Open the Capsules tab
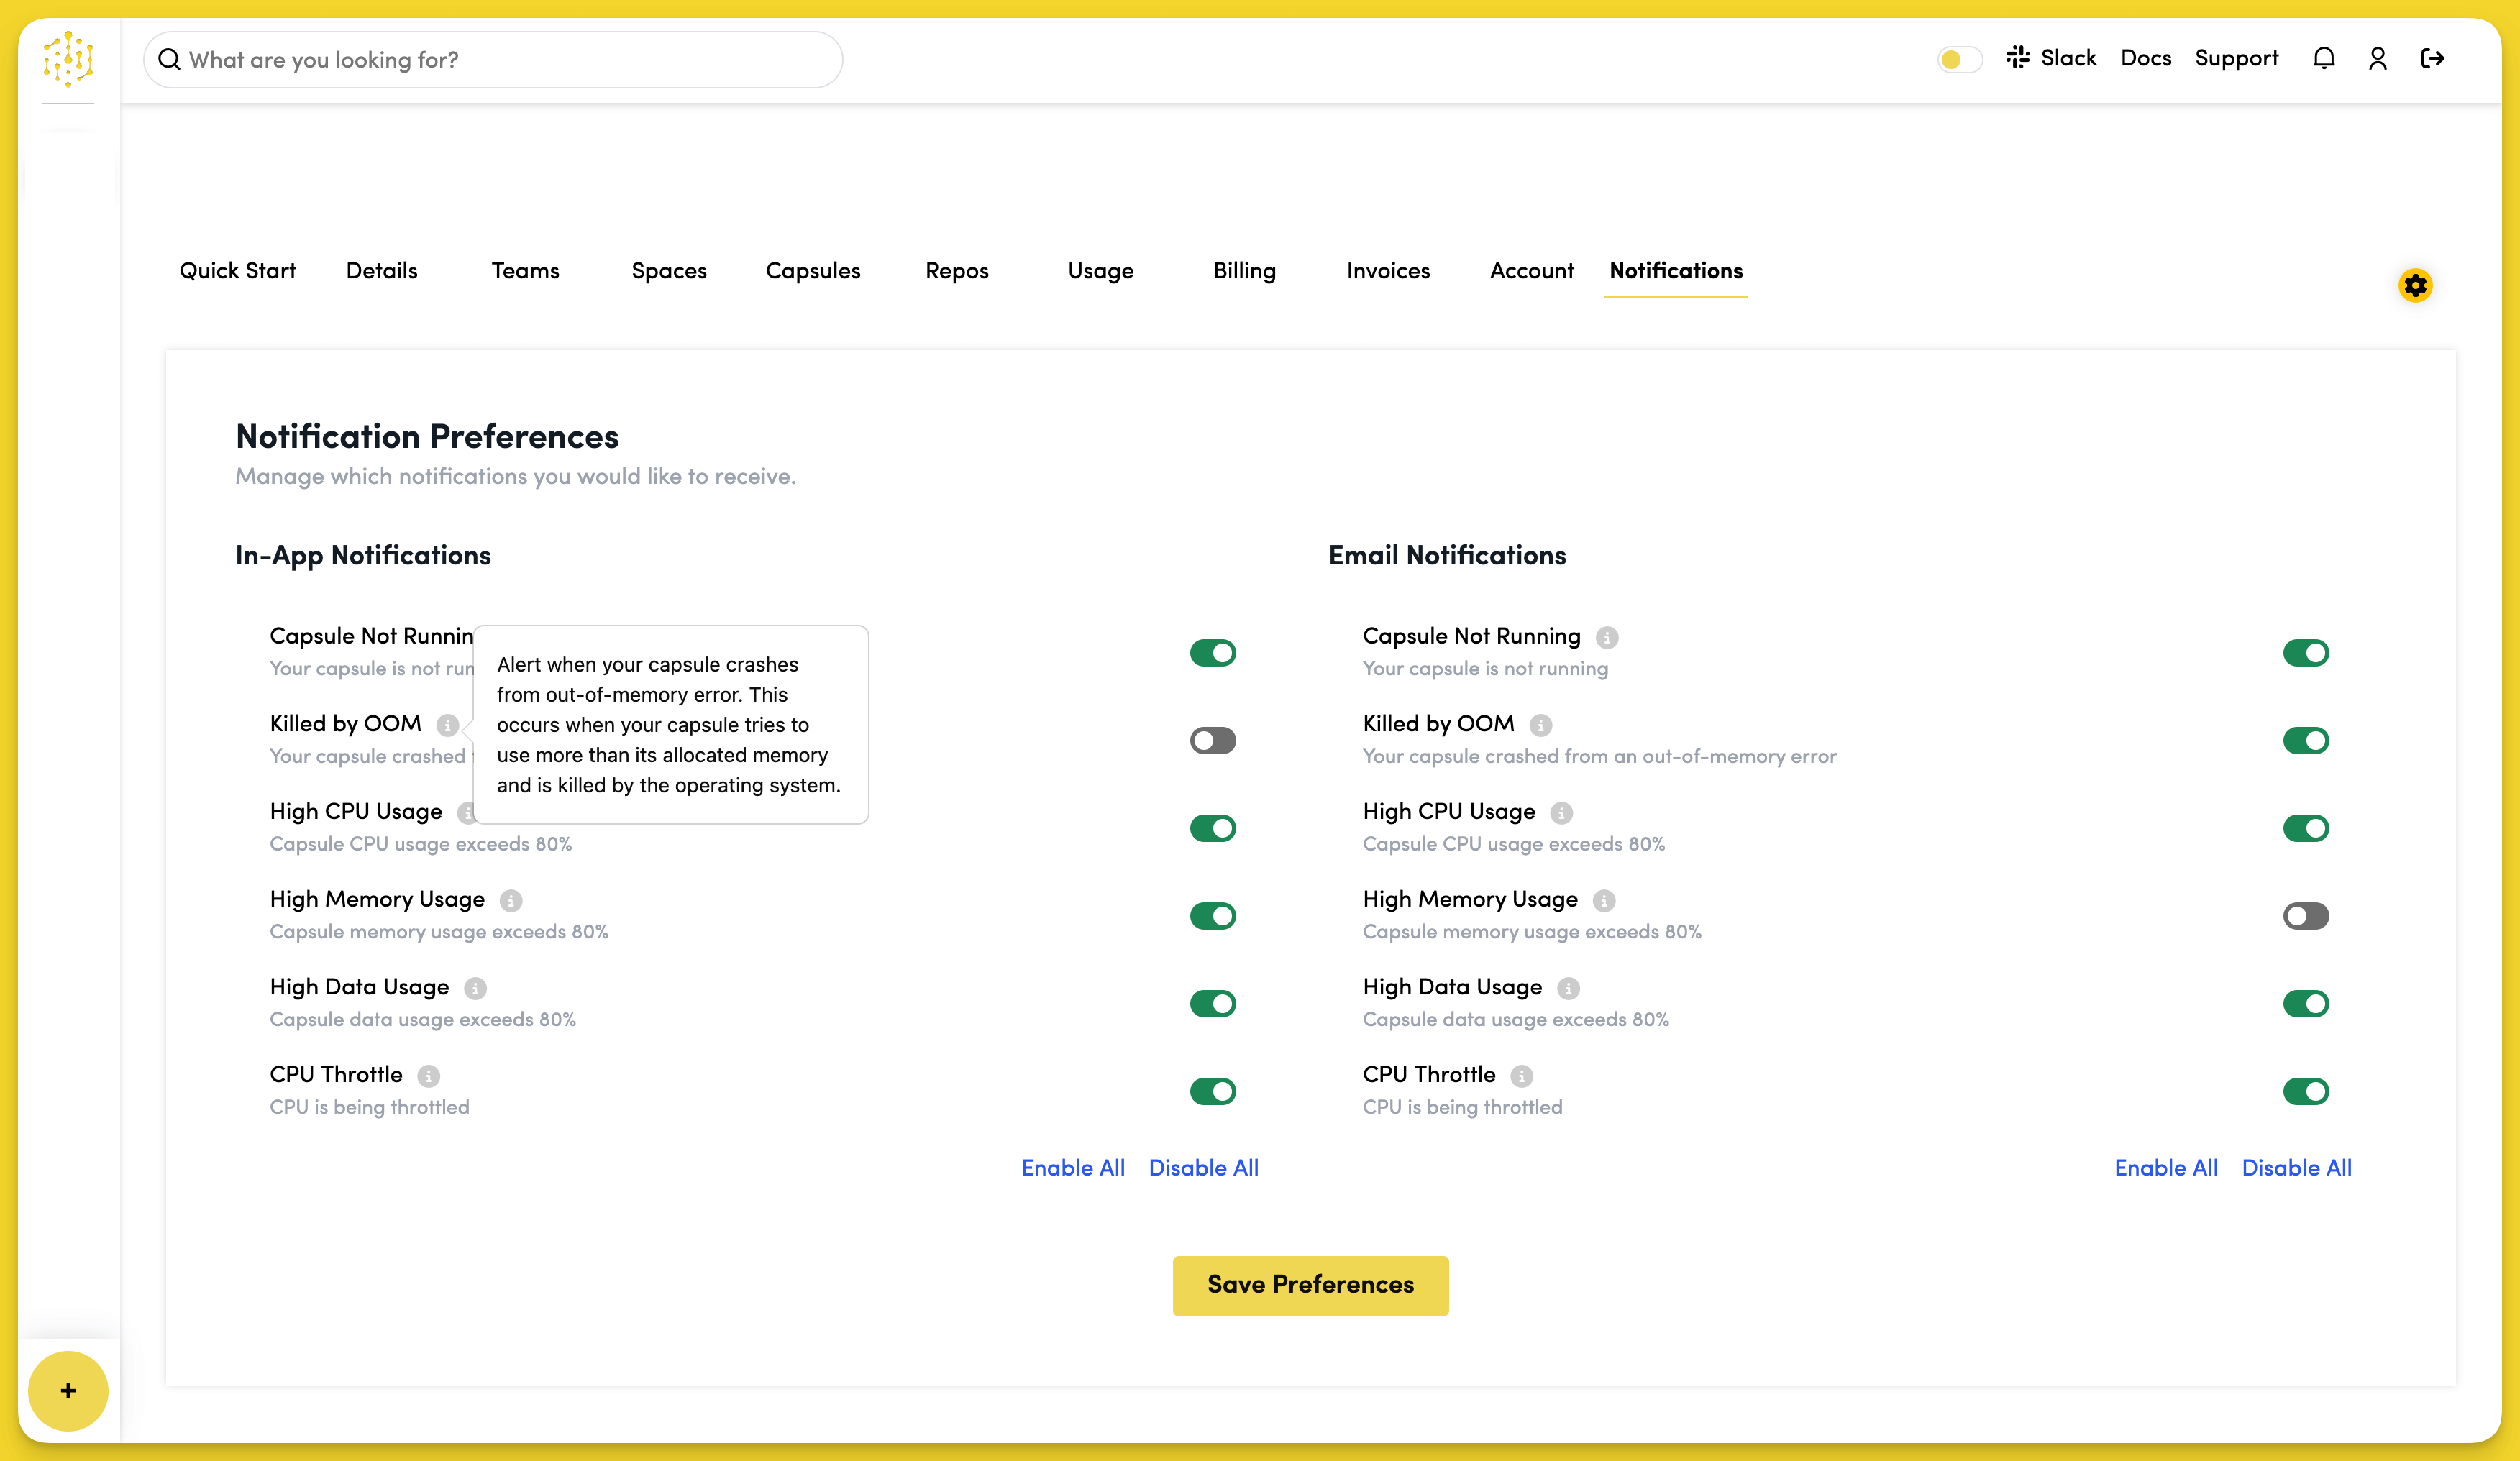The height and width of the screenshot is (1461, 2520). tap(812, 271)
